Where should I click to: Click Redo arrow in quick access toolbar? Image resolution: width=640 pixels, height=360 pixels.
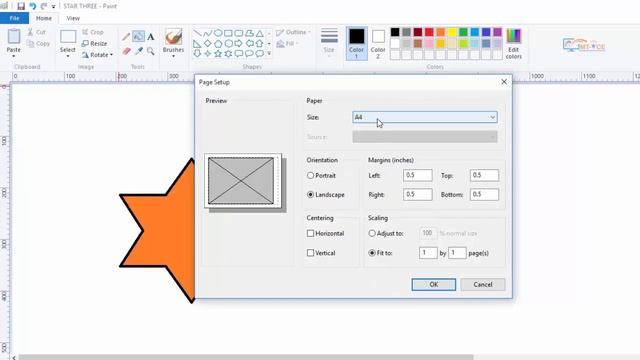[44, 6]
